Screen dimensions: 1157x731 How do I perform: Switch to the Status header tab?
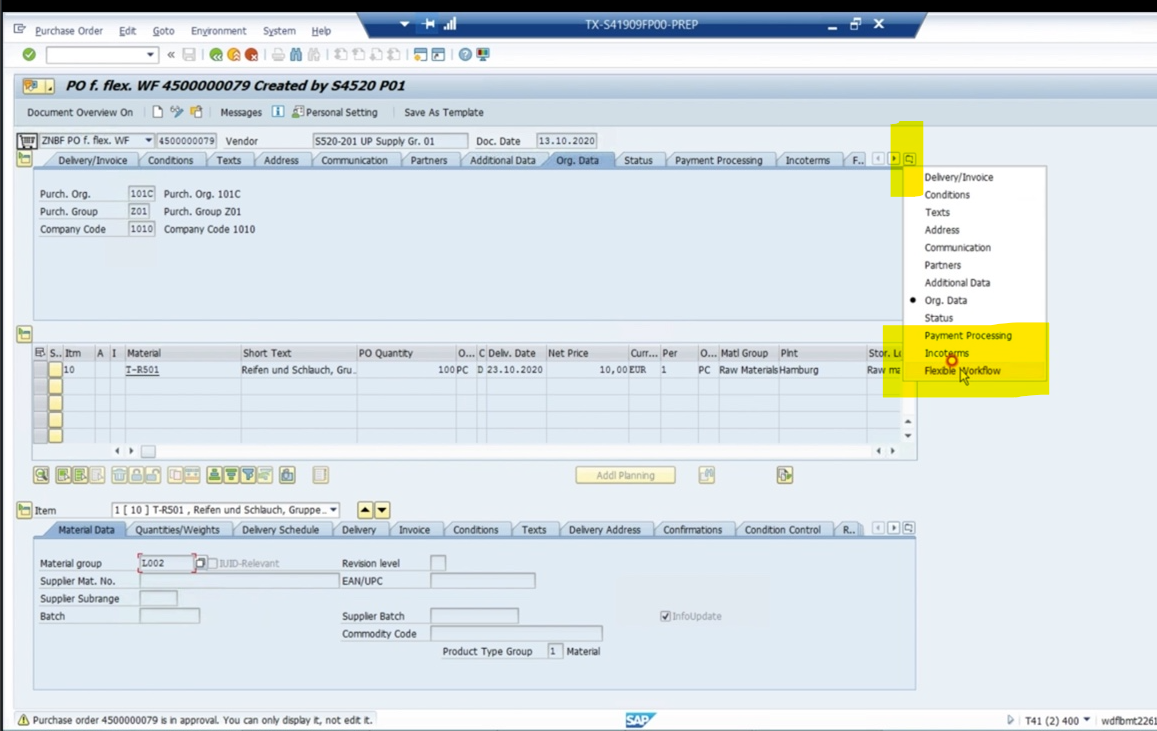638,160
